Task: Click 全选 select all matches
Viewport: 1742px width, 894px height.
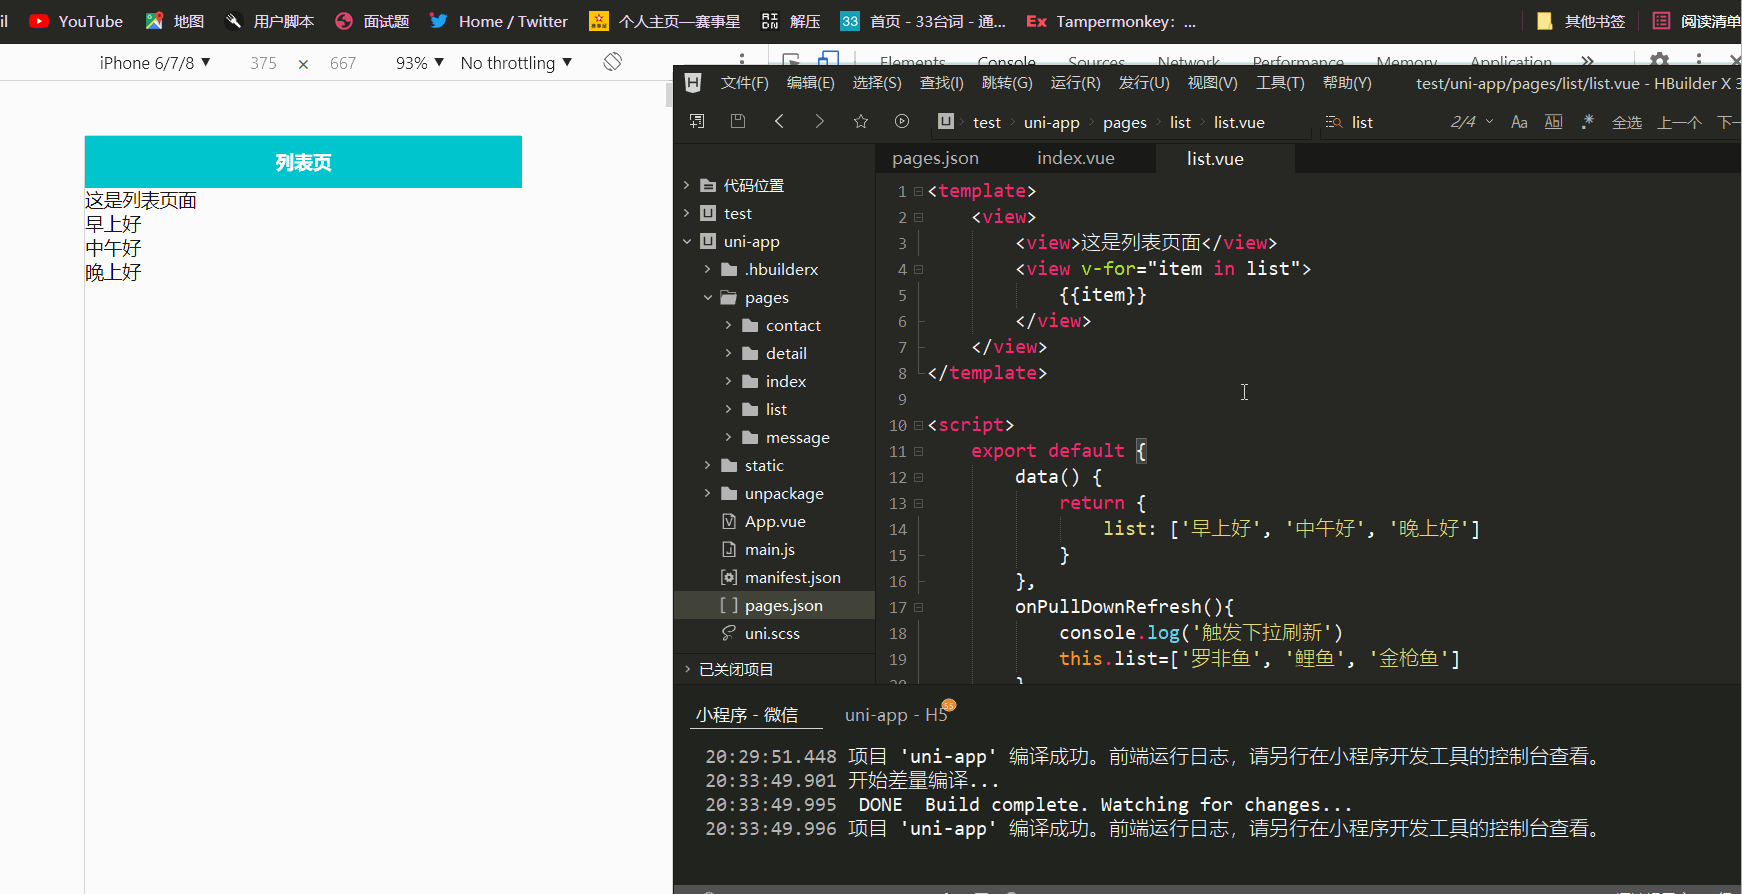Action: coord(1627,122)
